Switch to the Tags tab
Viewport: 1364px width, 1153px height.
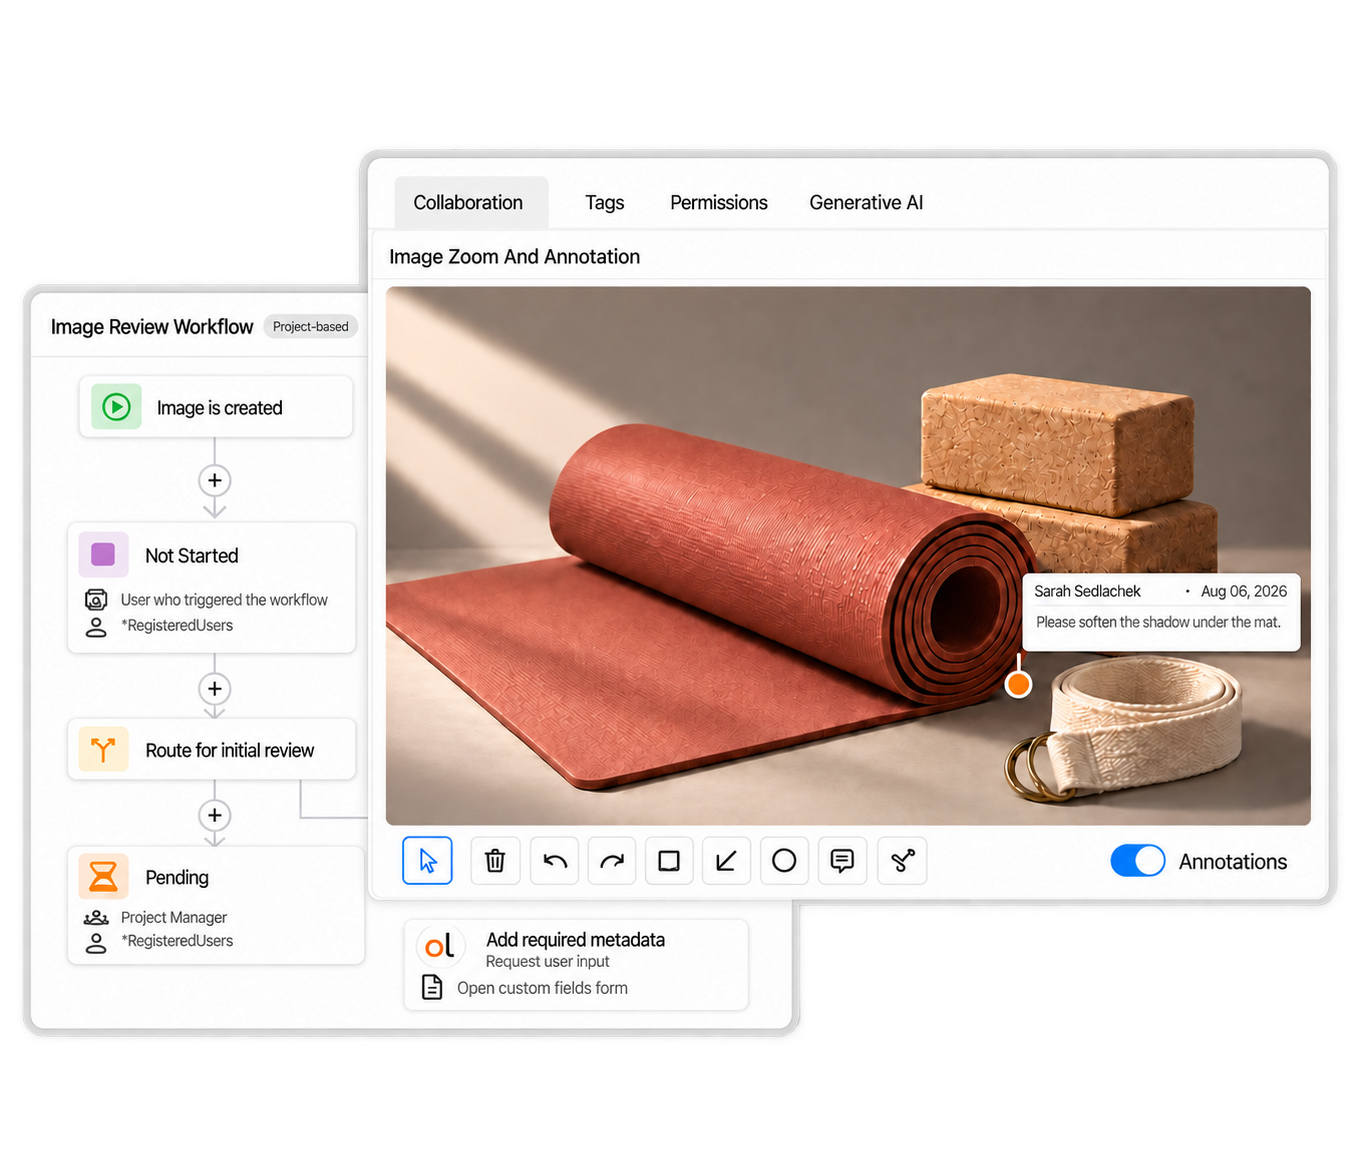coord(605,202)
